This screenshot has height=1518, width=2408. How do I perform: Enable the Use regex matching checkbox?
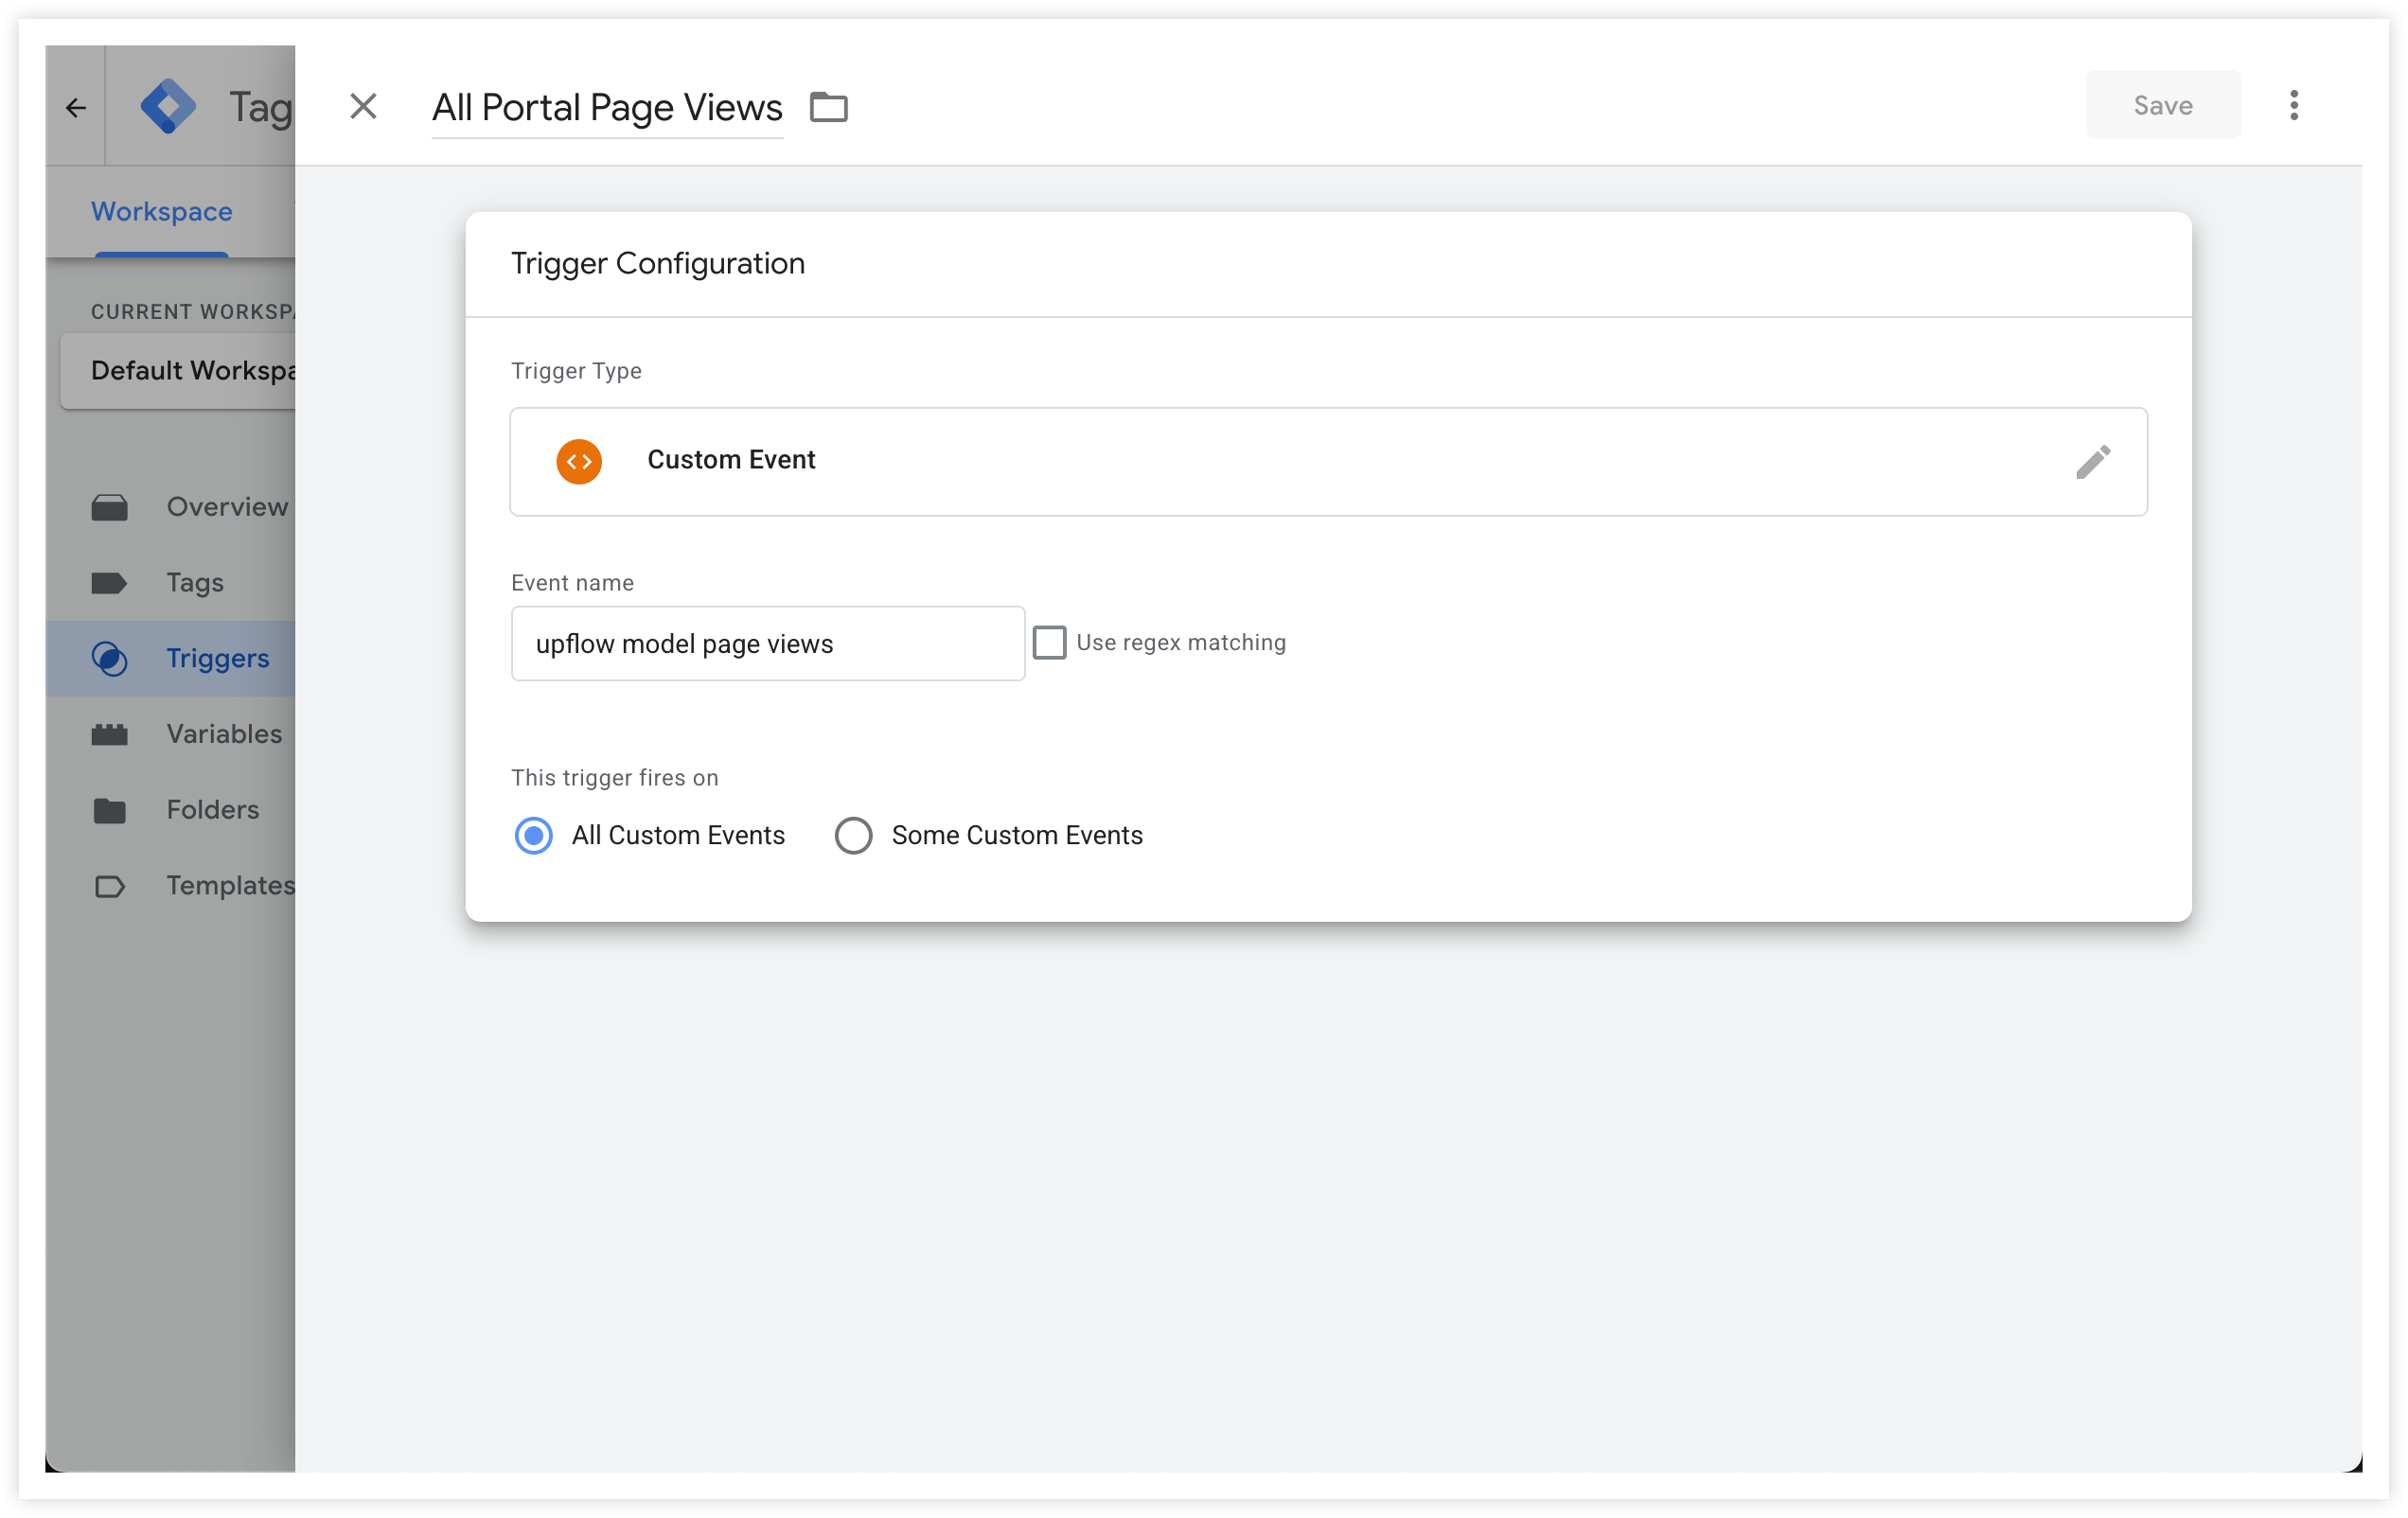(x=1049, y=642)
